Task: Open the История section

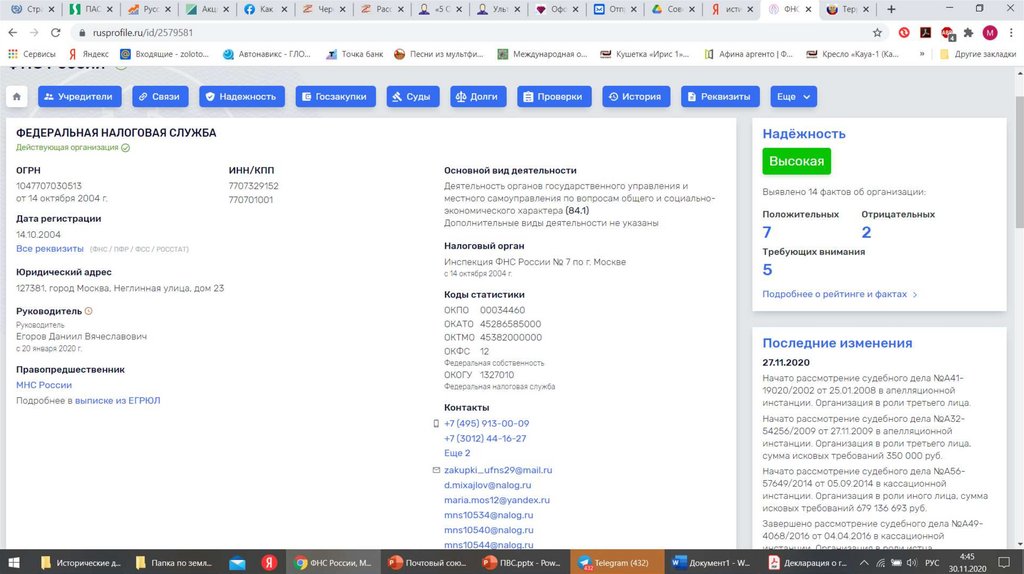Action: point(635,97)
